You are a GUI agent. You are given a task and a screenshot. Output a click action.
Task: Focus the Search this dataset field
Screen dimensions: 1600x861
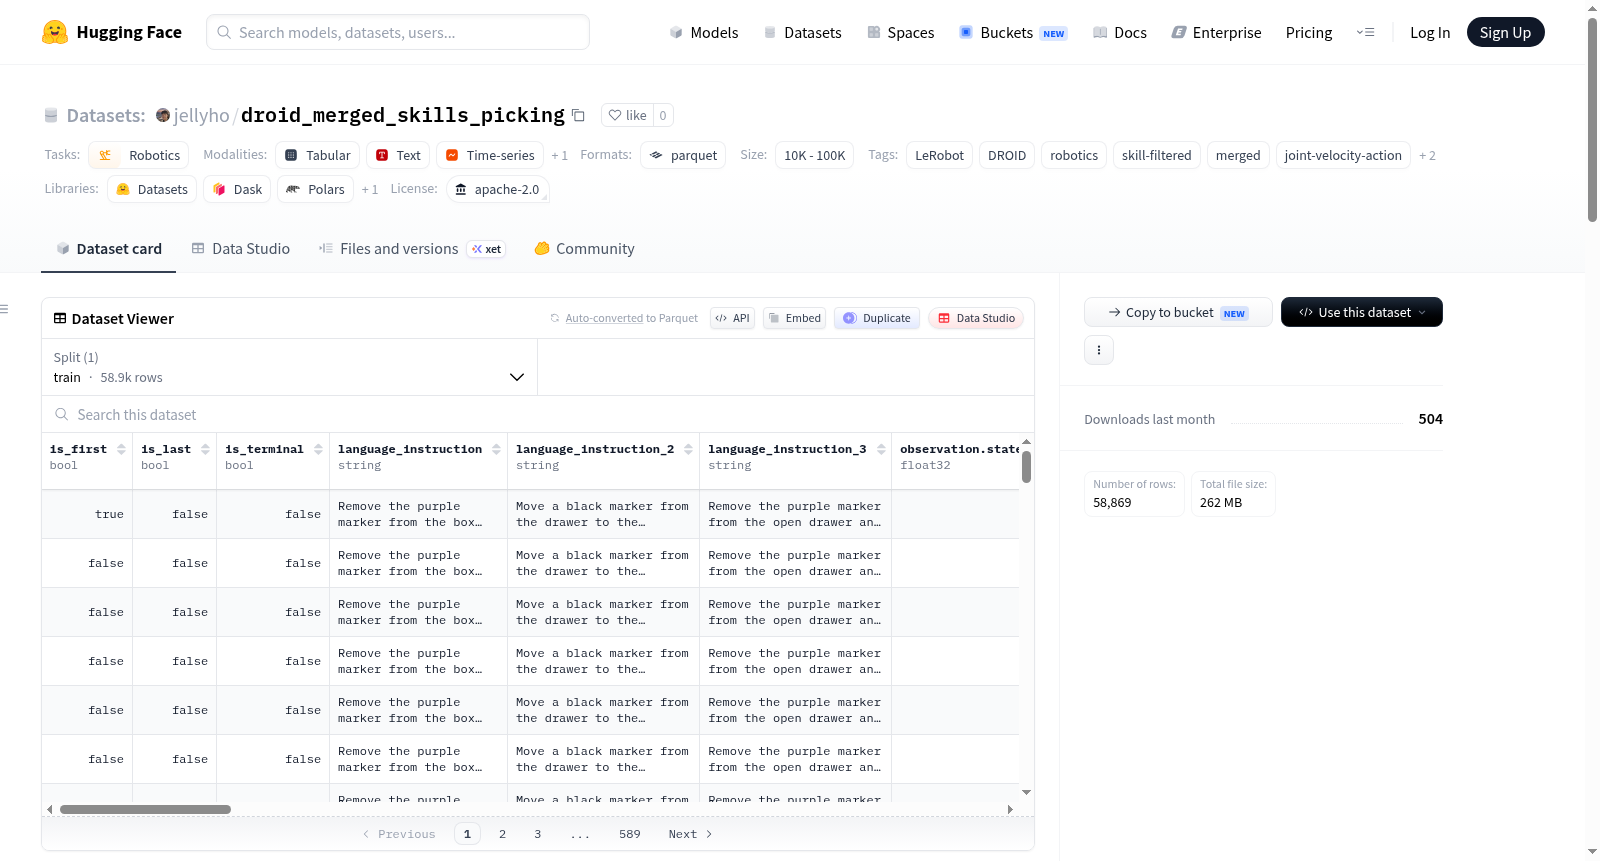(538, 415)
